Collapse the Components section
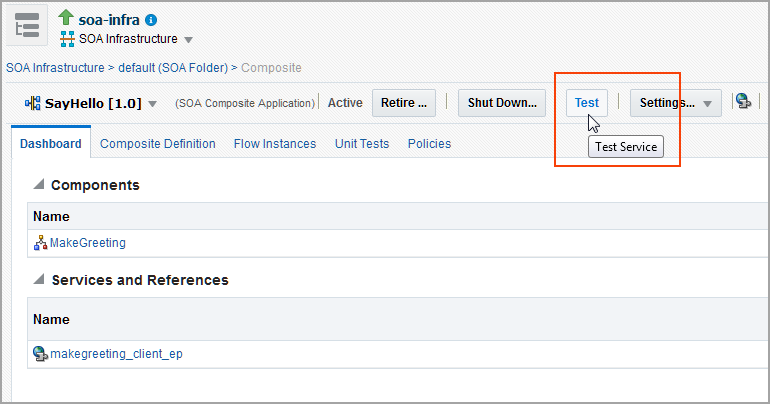Screen dimensions: 770x404 (39, 185)
